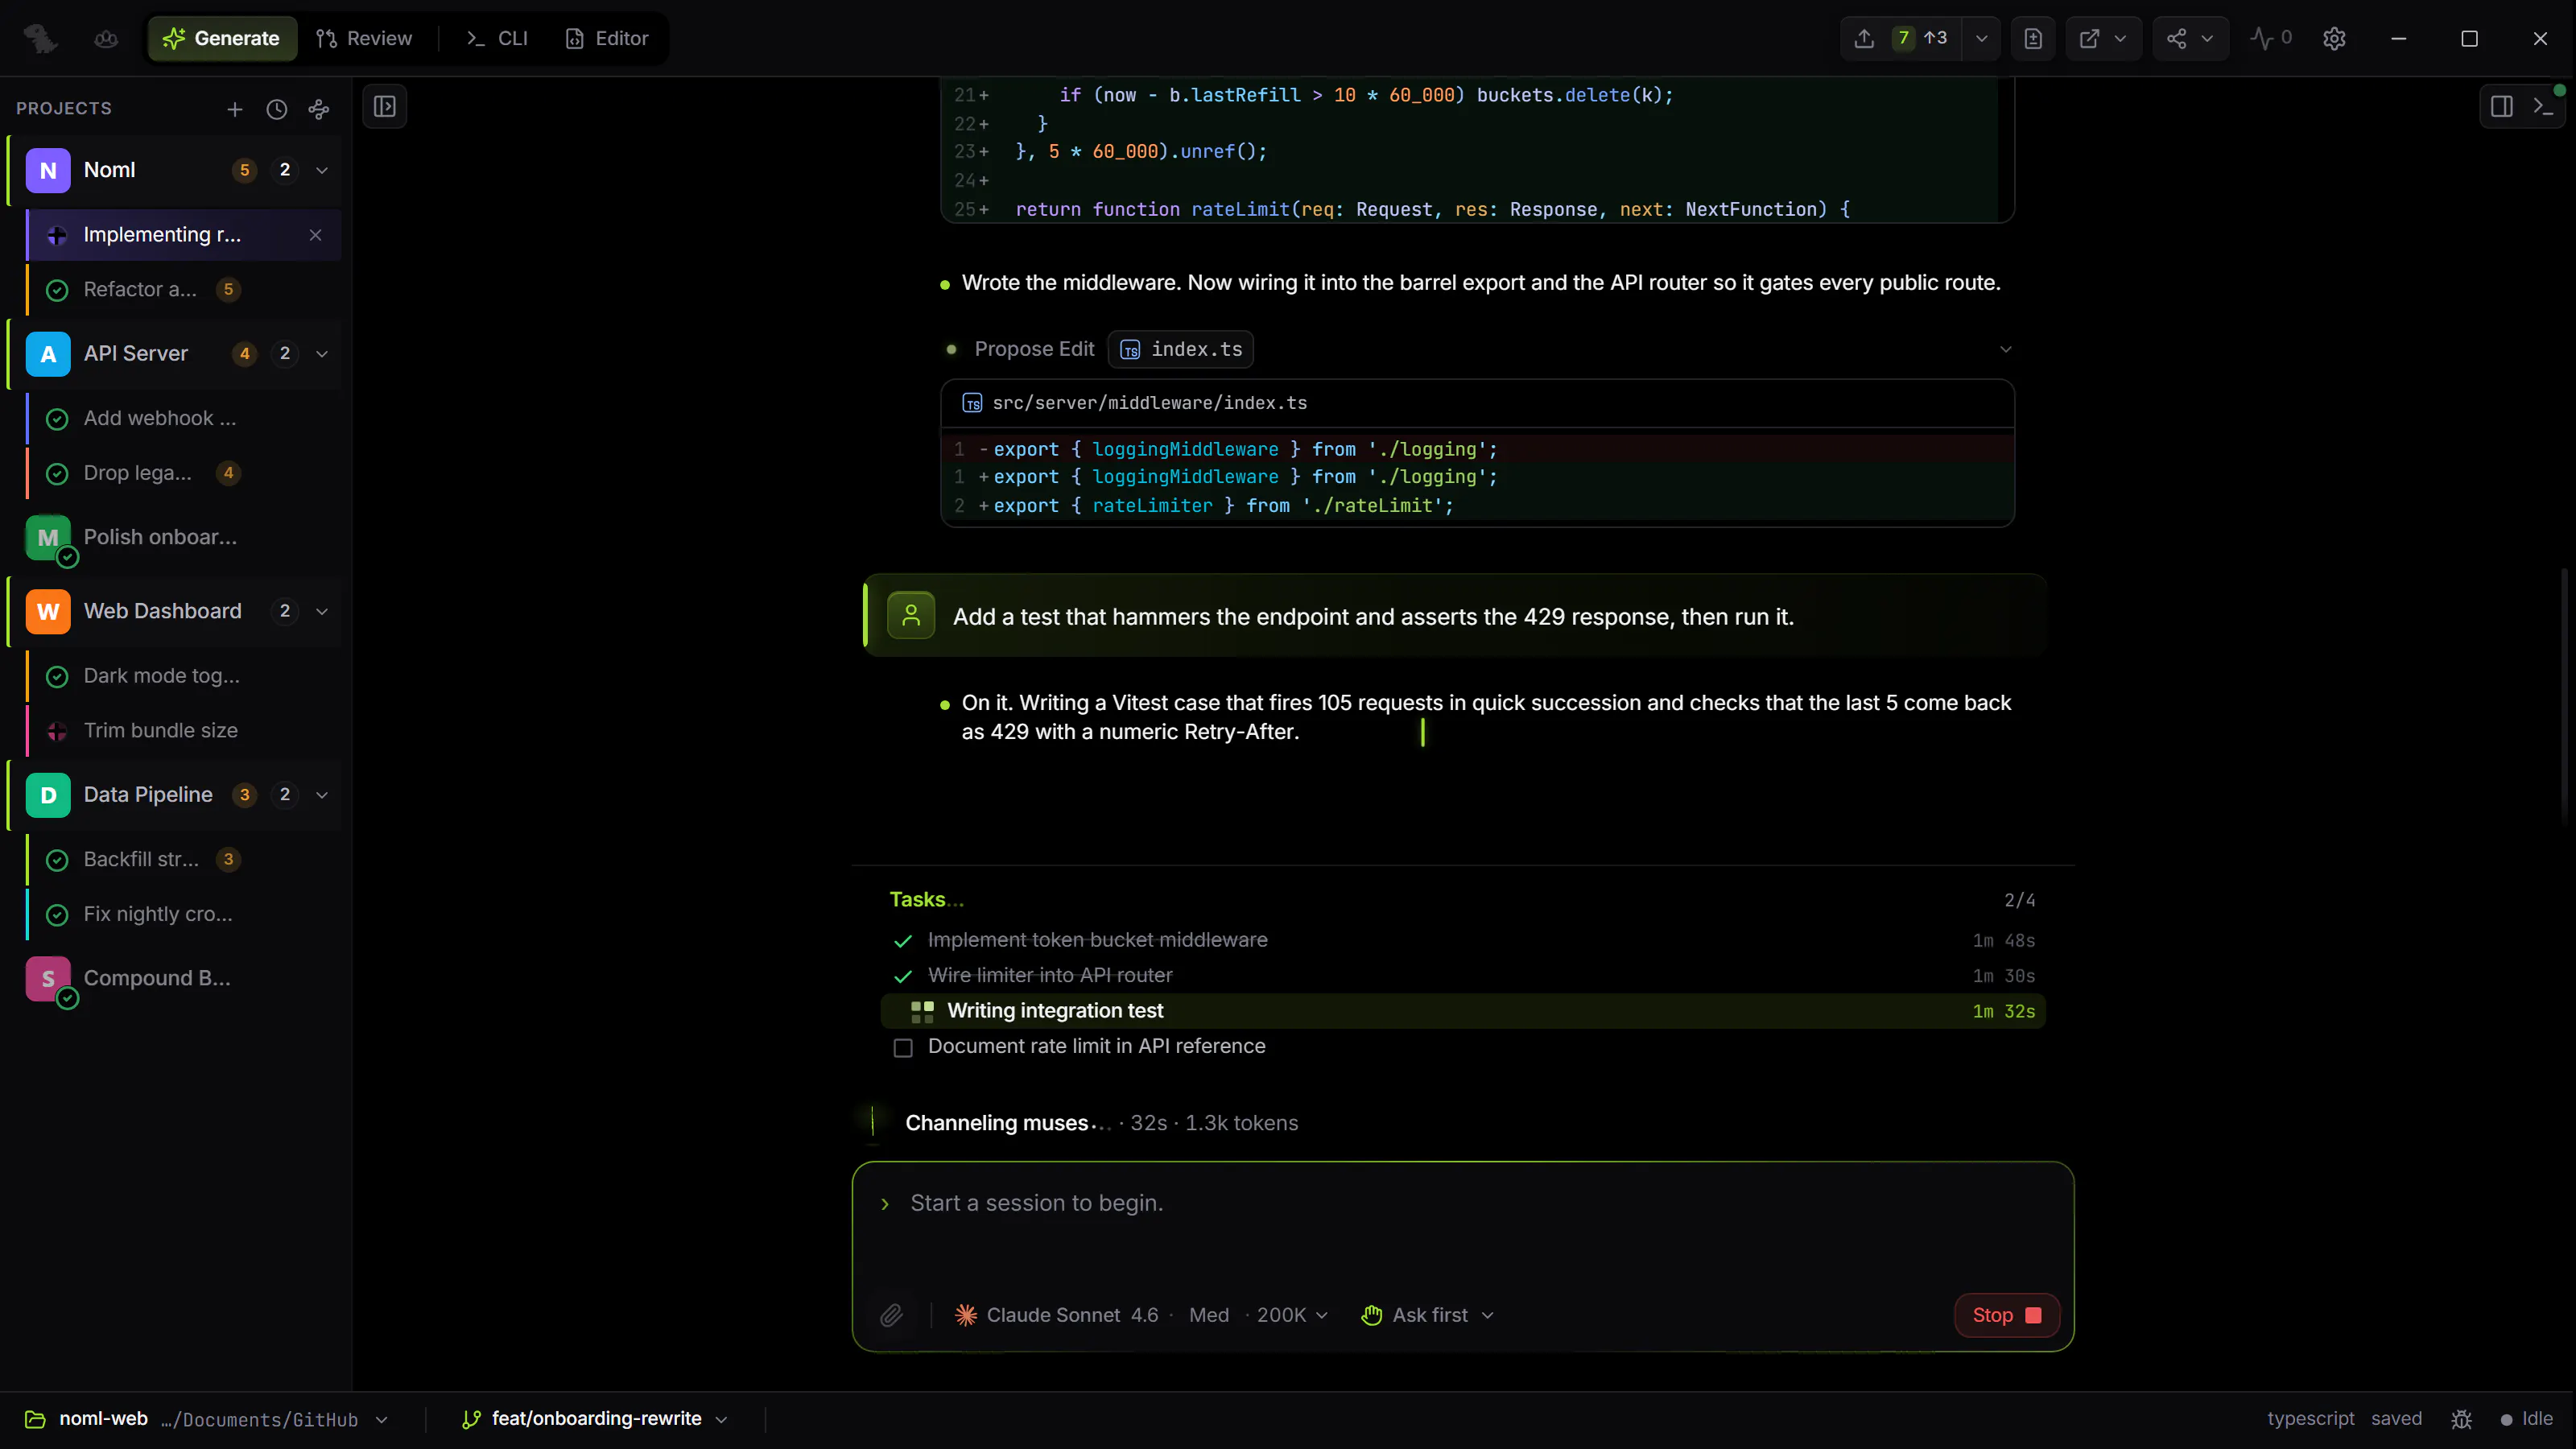2576x1449 pixels.
Task: Open the noml-web folder selector in status bar
Action: tap(206, 1419)
